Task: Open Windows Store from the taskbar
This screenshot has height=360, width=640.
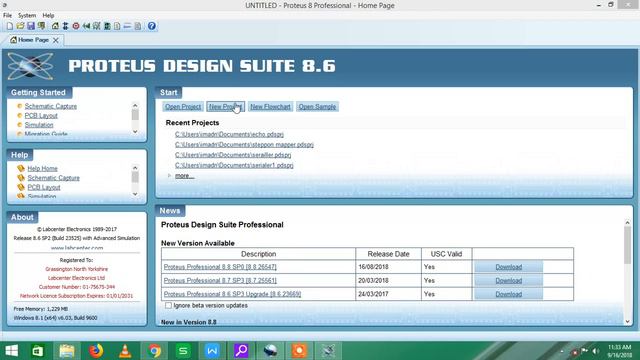Action: click(x=38, y=351)
